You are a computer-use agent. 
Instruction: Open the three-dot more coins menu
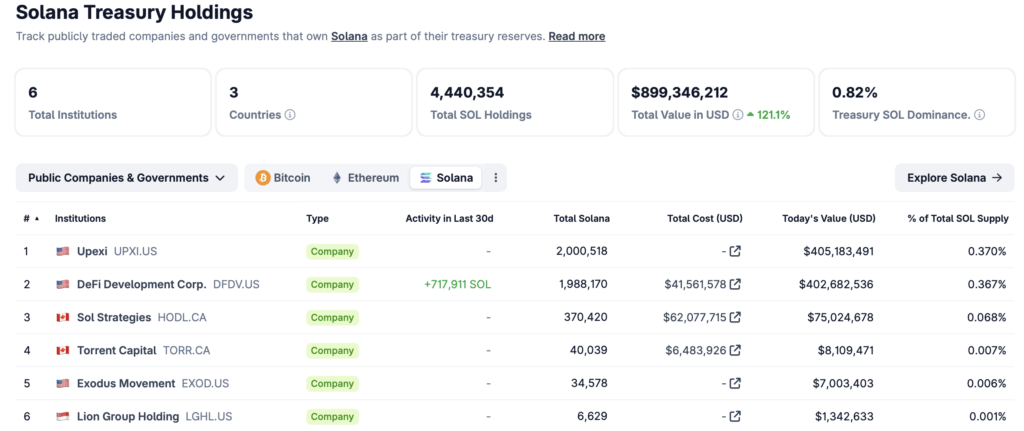click(x=495, y=178)
